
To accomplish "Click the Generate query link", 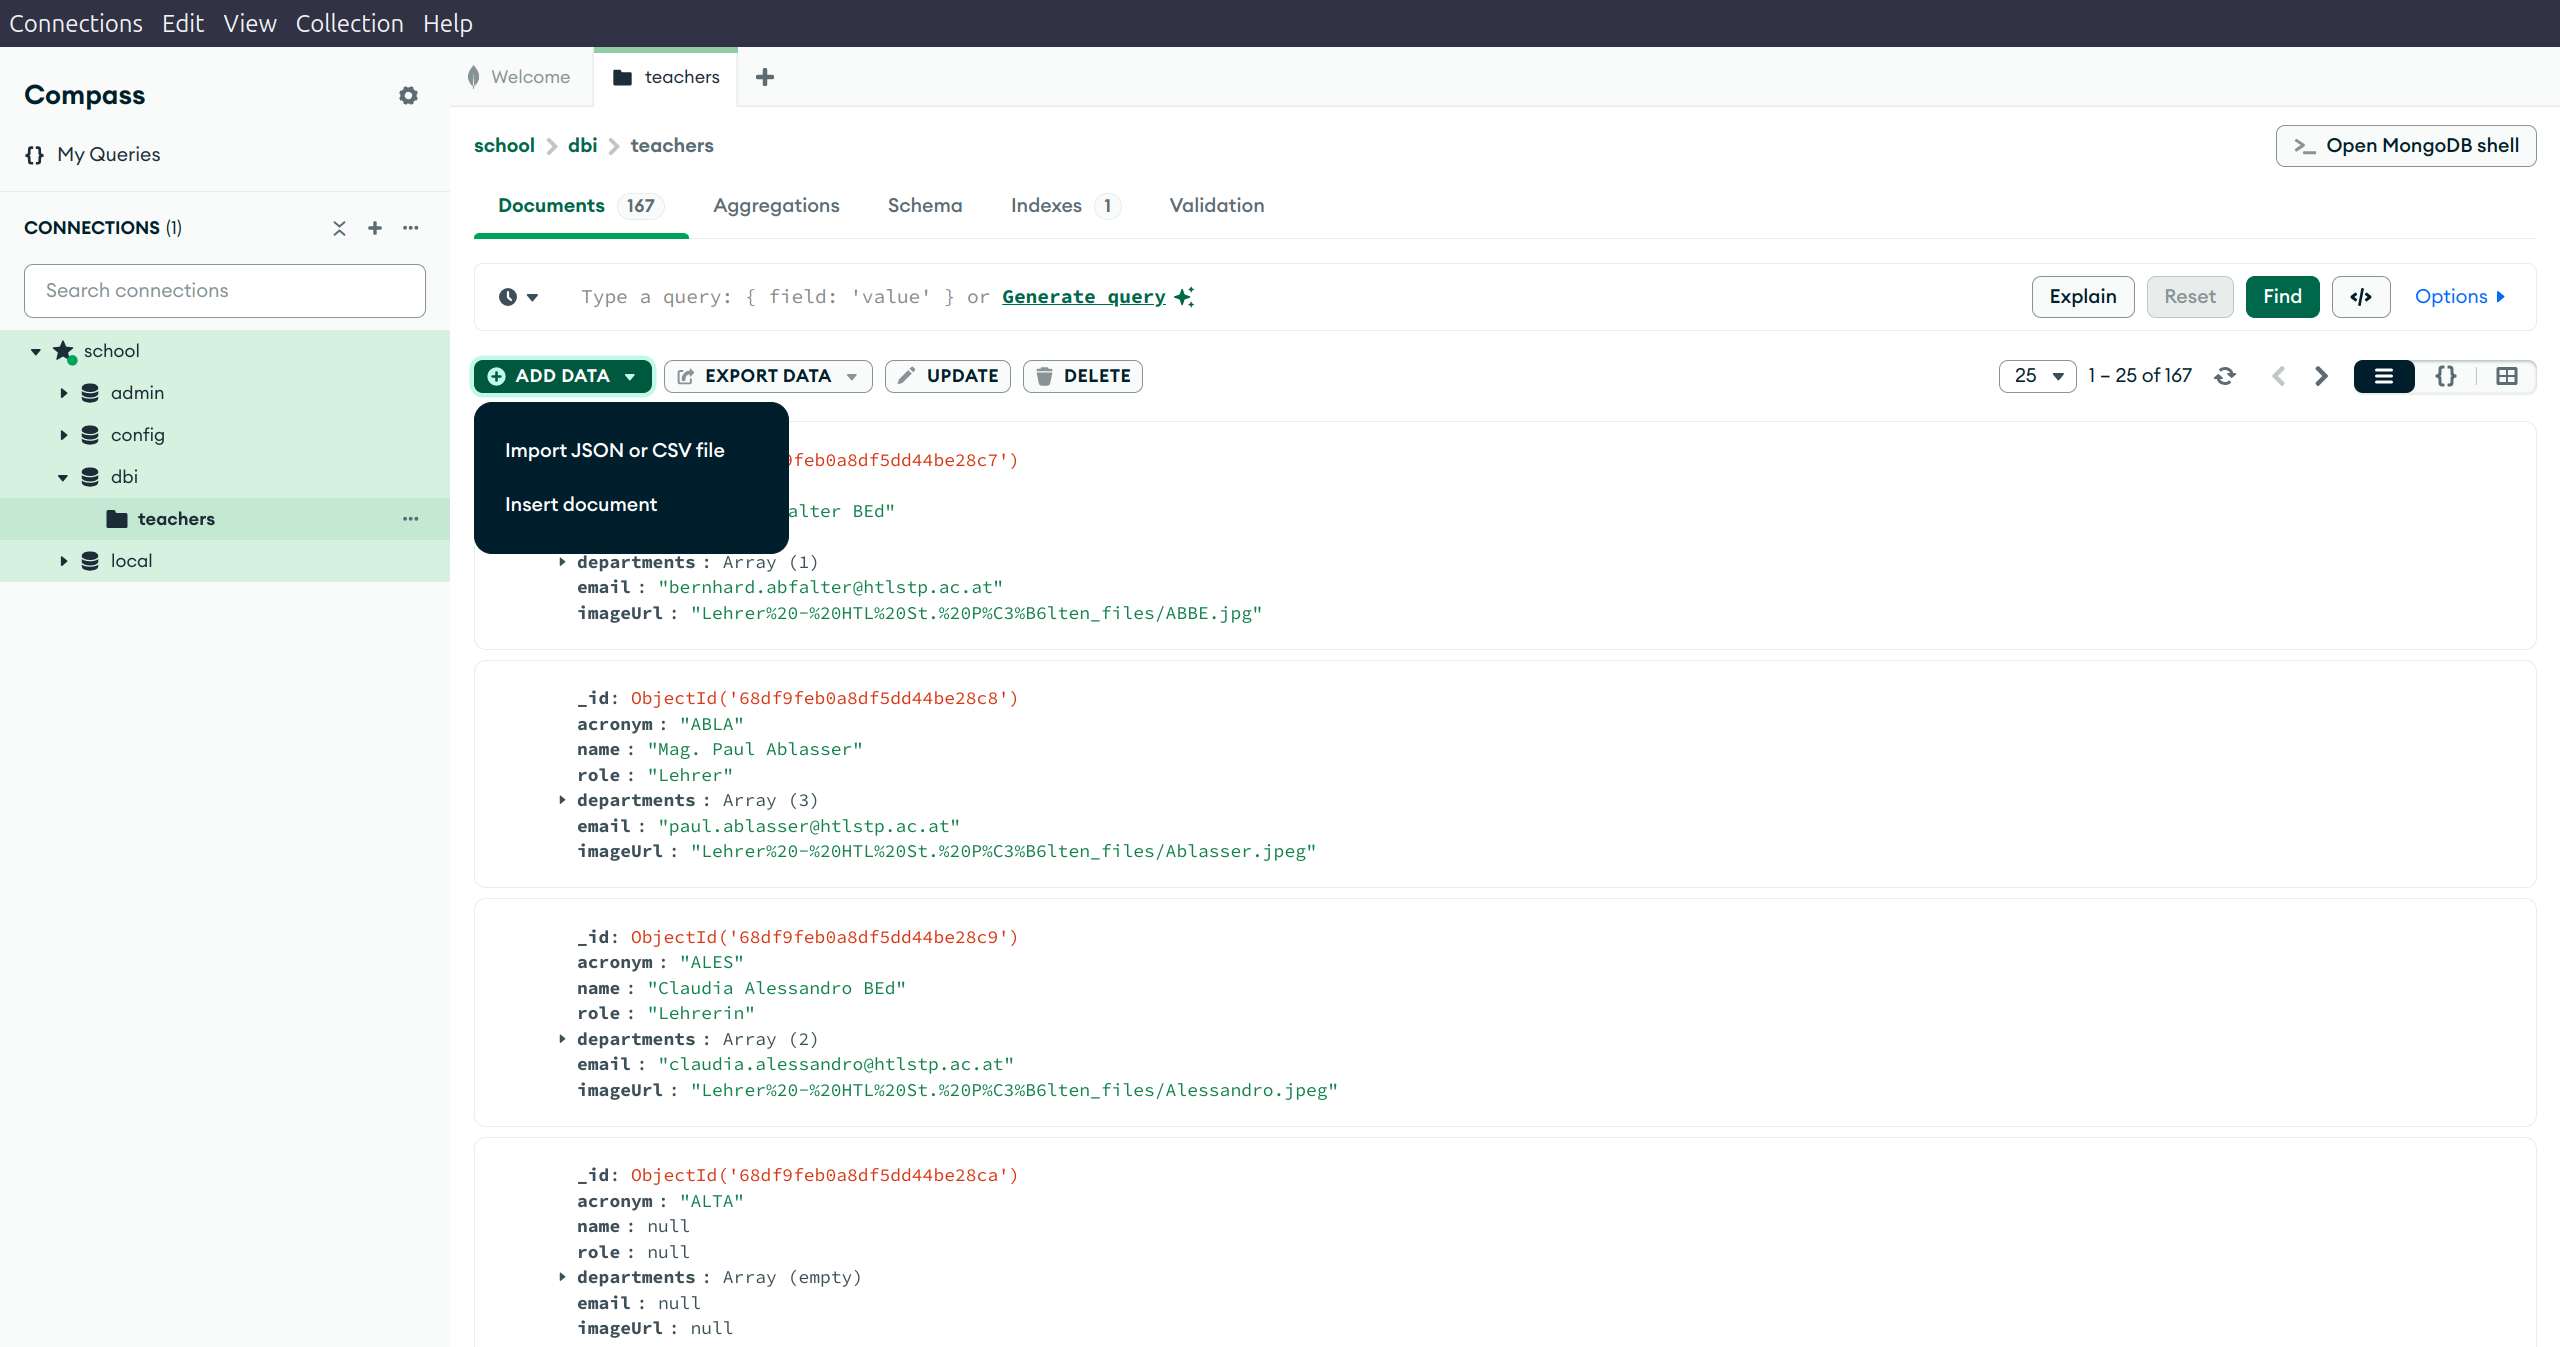I will pos(1083,297).
